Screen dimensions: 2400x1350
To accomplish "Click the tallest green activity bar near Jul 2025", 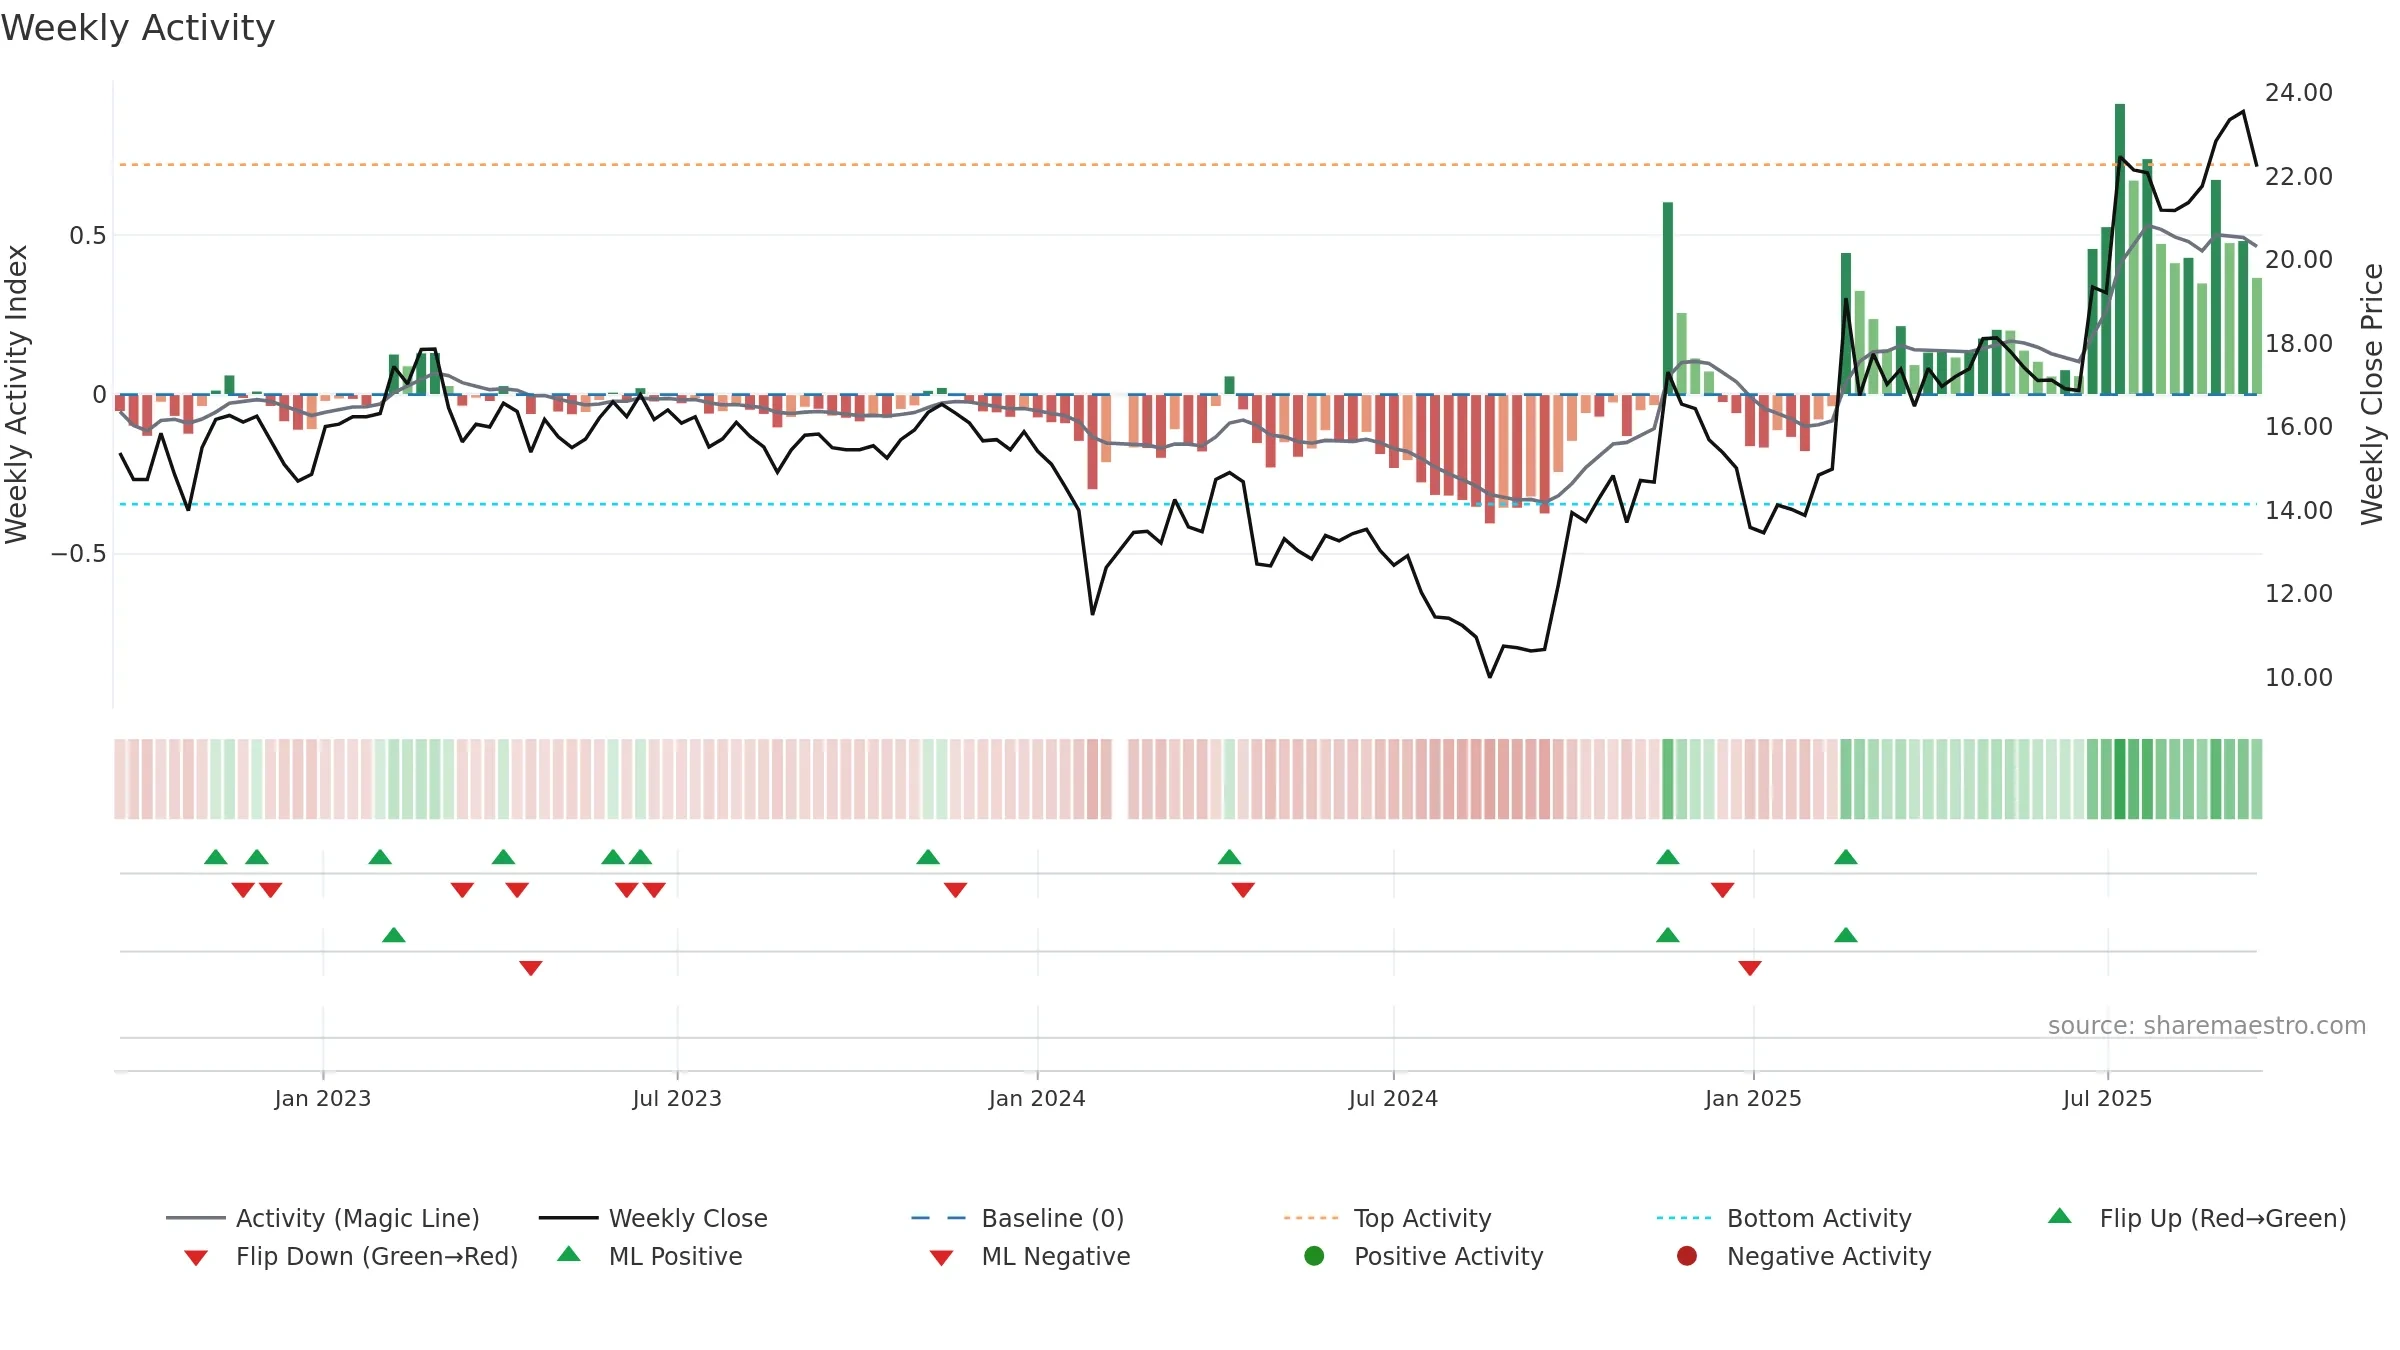I will coord(2120,249).
